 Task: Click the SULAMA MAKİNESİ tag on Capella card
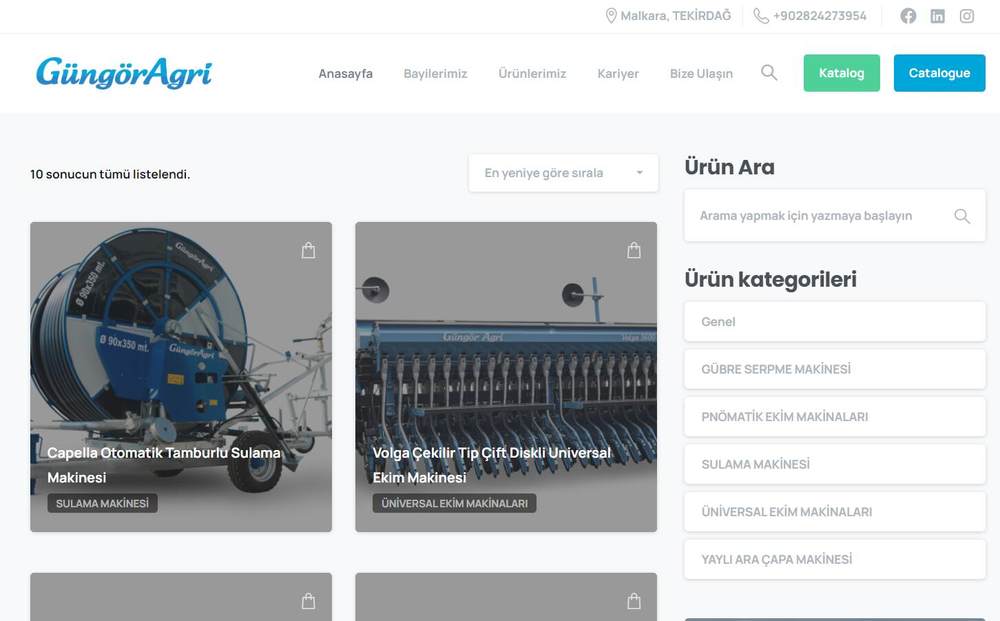pos(102,504)
